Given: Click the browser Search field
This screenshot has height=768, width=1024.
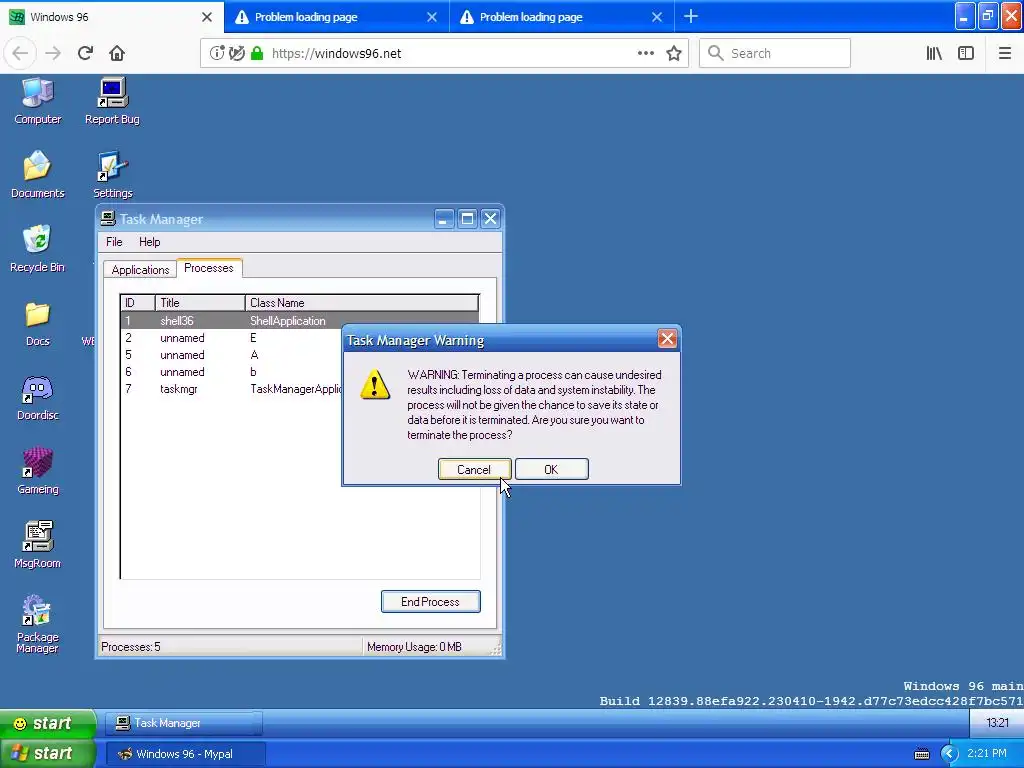Looking at the screenshot, I should point(775,54).
